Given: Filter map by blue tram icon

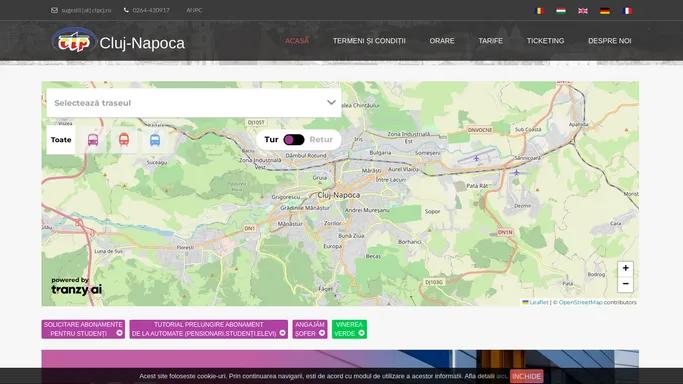Looking at the screenshot, I should point(155,140).
